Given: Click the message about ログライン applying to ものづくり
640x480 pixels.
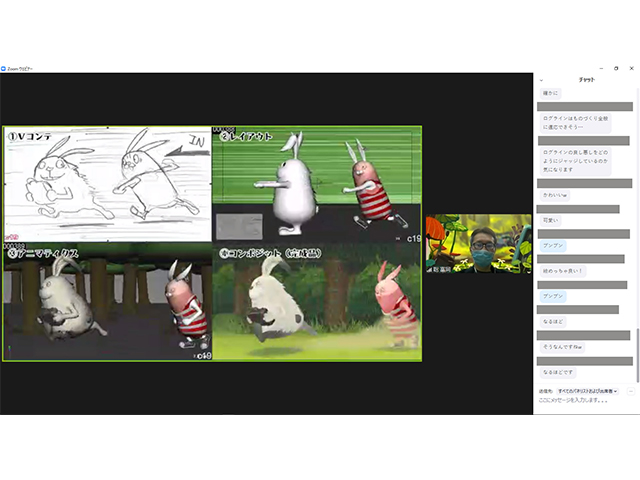Looking at the screenshot, I should tap(575, 123).
